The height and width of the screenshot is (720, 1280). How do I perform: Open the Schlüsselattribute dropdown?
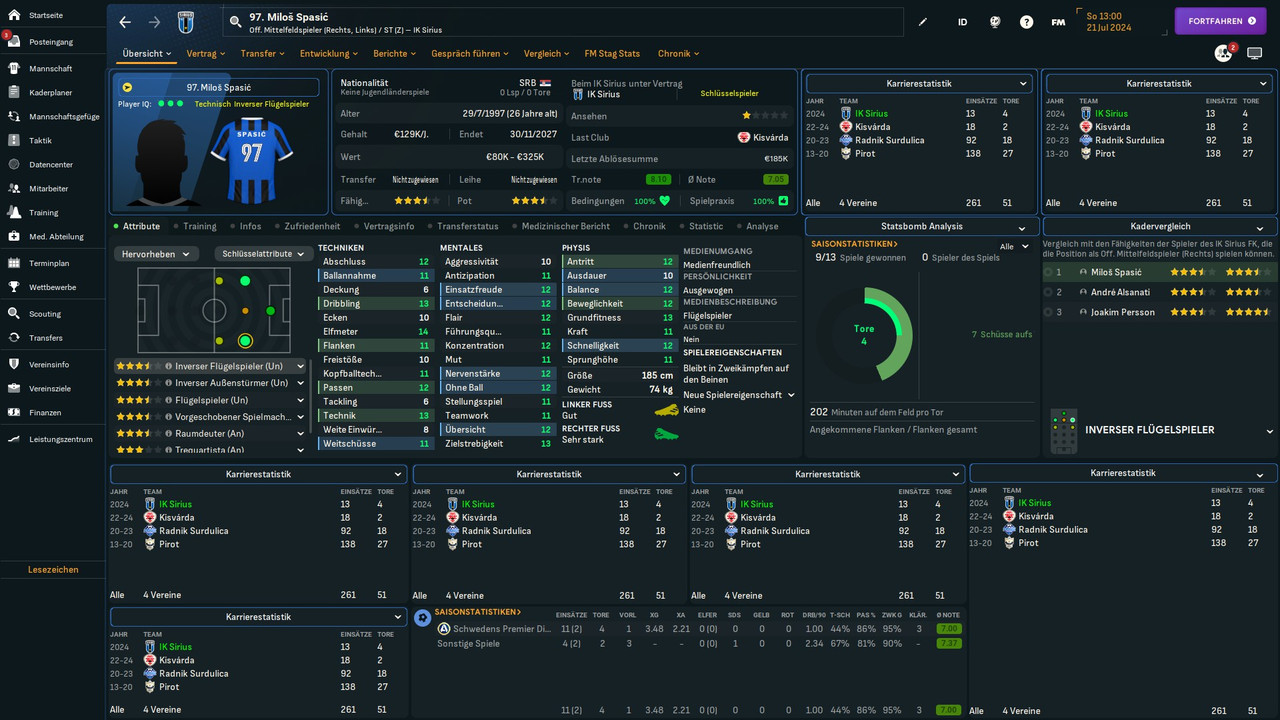(262, 254)
